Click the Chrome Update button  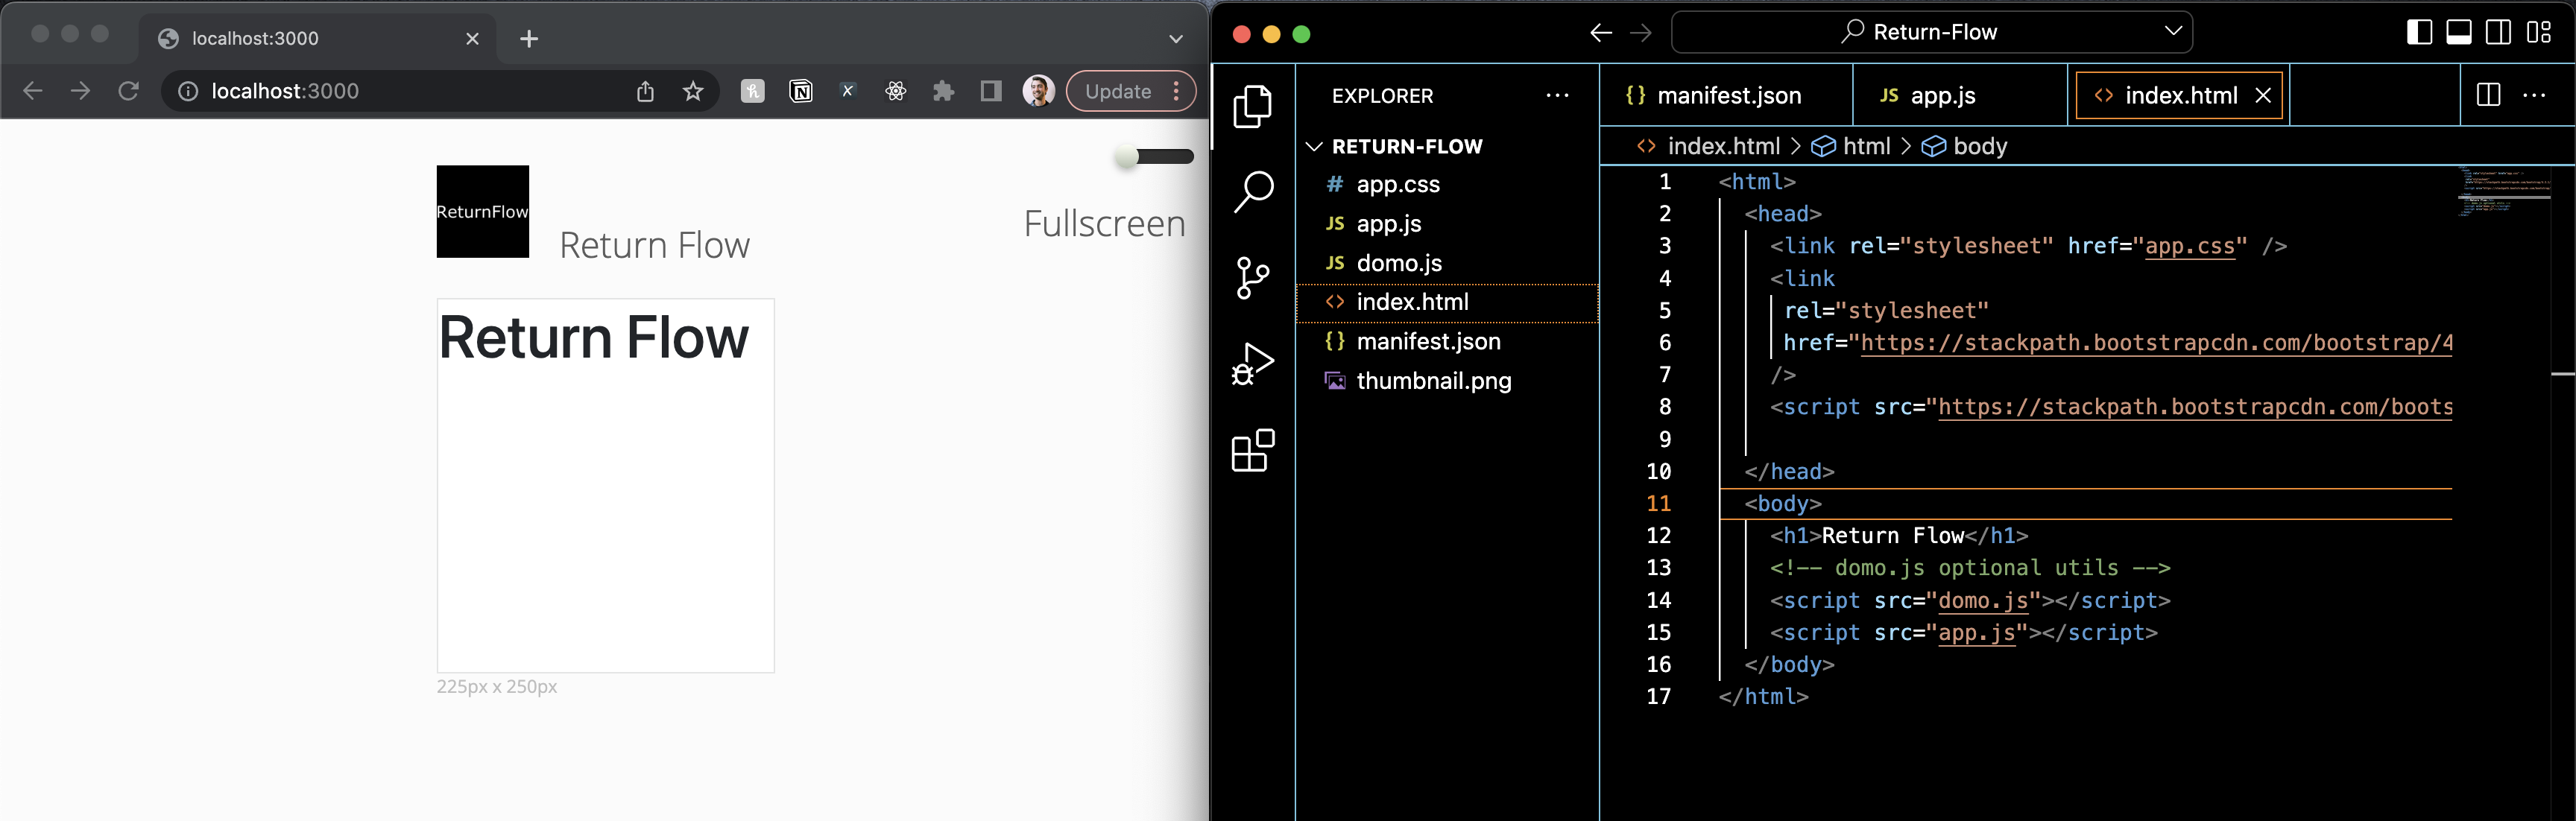[1118, 92]
